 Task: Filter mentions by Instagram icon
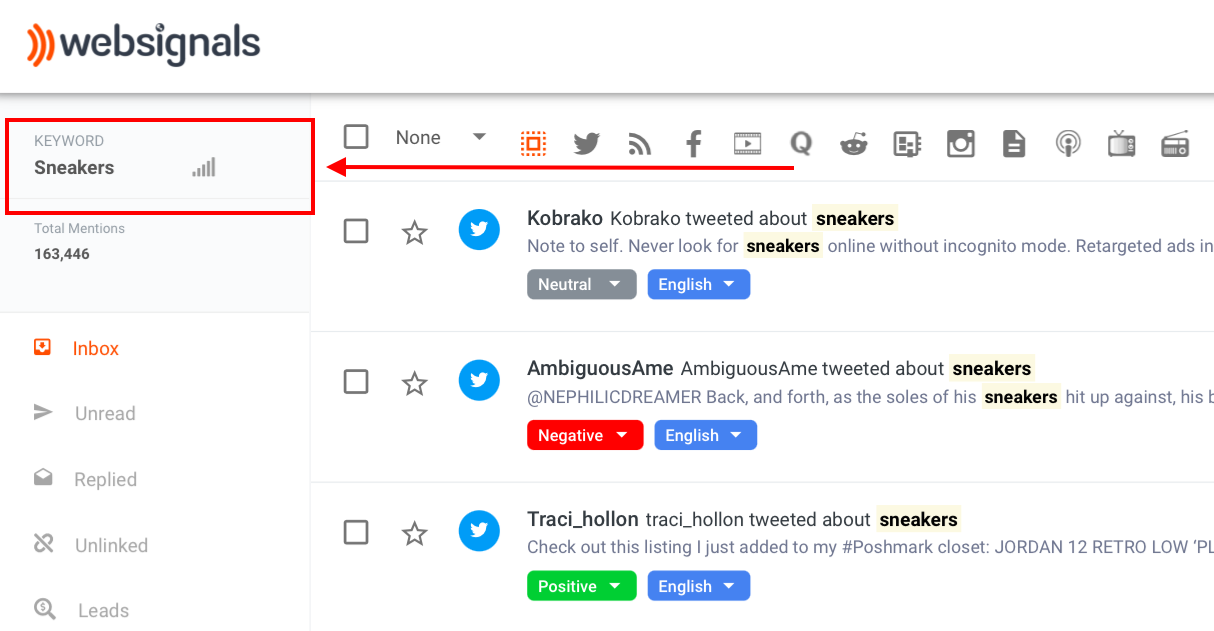point(961,144)
